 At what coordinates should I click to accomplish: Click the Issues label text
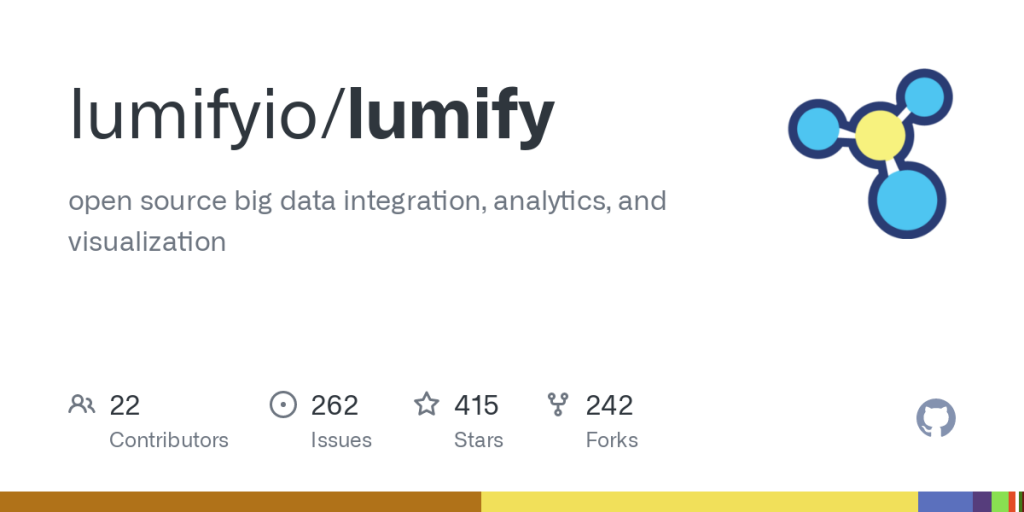click(341, 440)
